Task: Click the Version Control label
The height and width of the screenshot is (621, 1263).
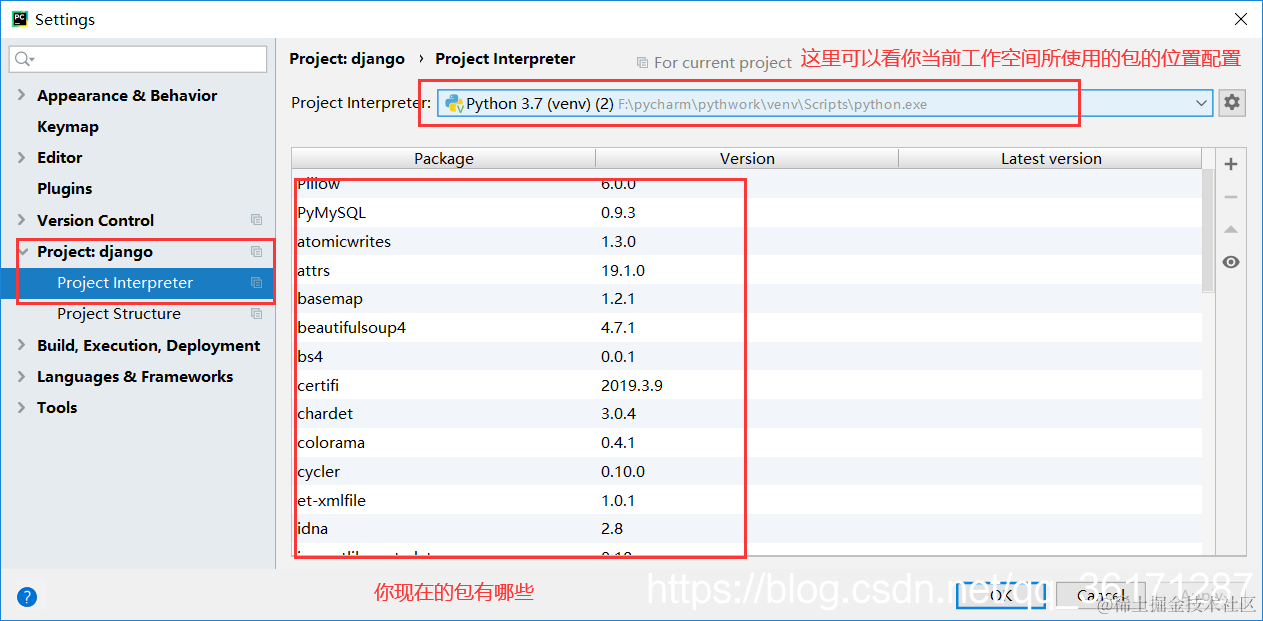Action: [95, 220]
